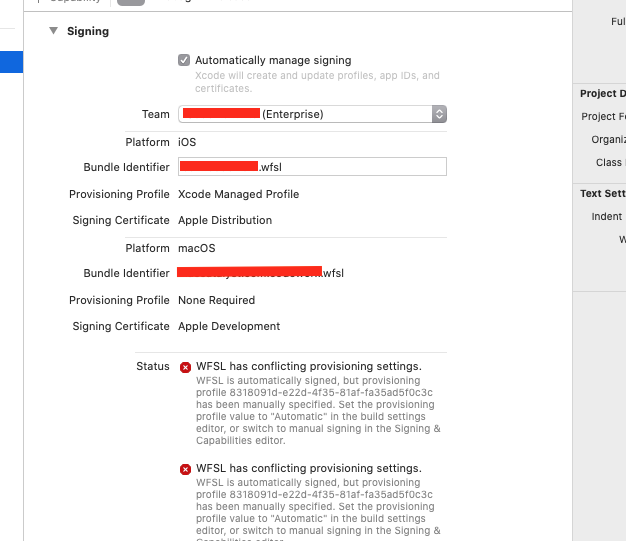626x541 pixels.
Task: Click the iOS platform value
Action: [x=187, y=142]
